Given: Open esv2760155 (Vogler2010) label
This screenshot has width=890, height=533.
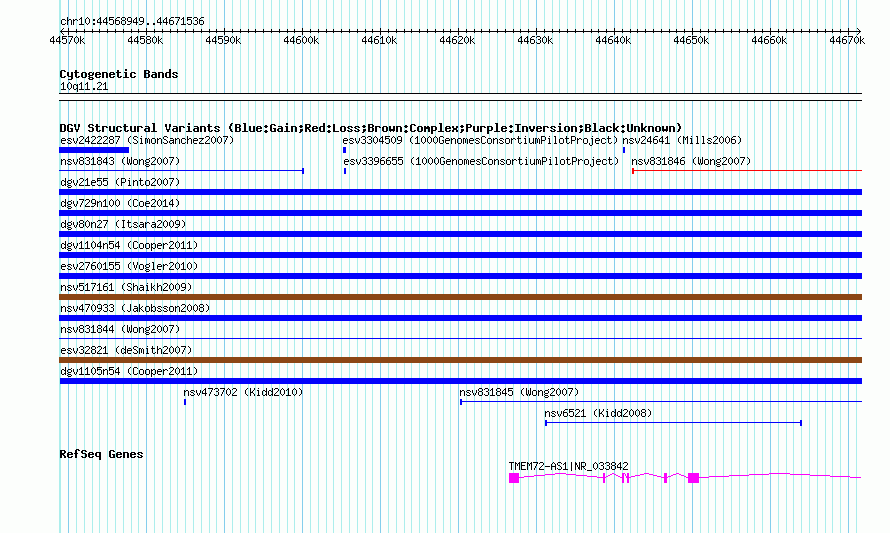Looking at the screenshot, I should click(x=129, y=266).
